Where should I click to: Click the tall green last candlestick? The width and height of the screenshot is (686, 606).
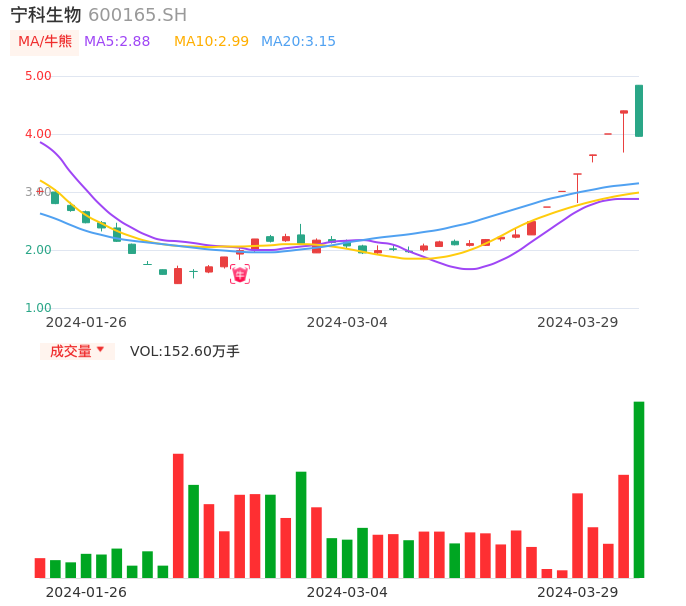[639, 111]
